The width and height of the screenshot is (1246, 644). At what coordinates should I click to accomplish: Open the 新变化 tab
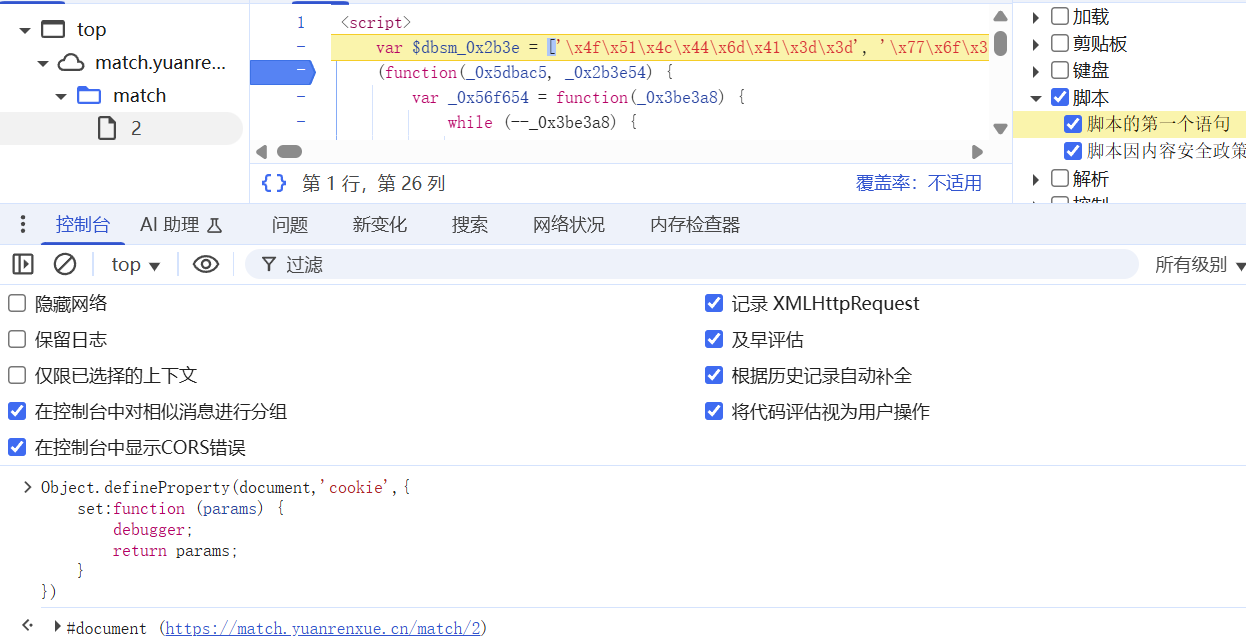point(380,225)
